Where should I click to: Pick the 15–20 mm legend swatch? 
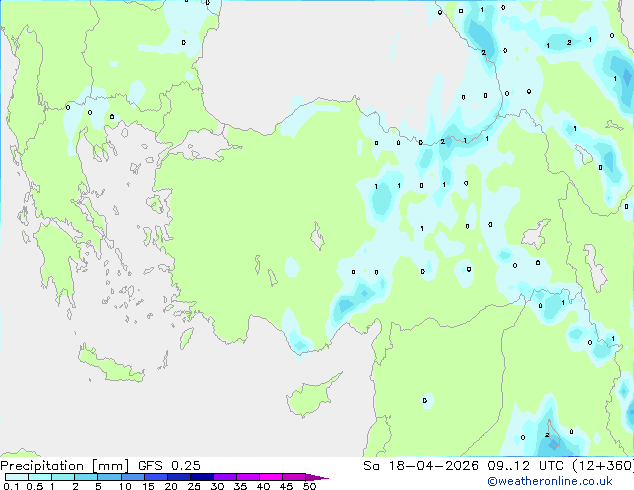pyautogui.click(x=155, y=477)
